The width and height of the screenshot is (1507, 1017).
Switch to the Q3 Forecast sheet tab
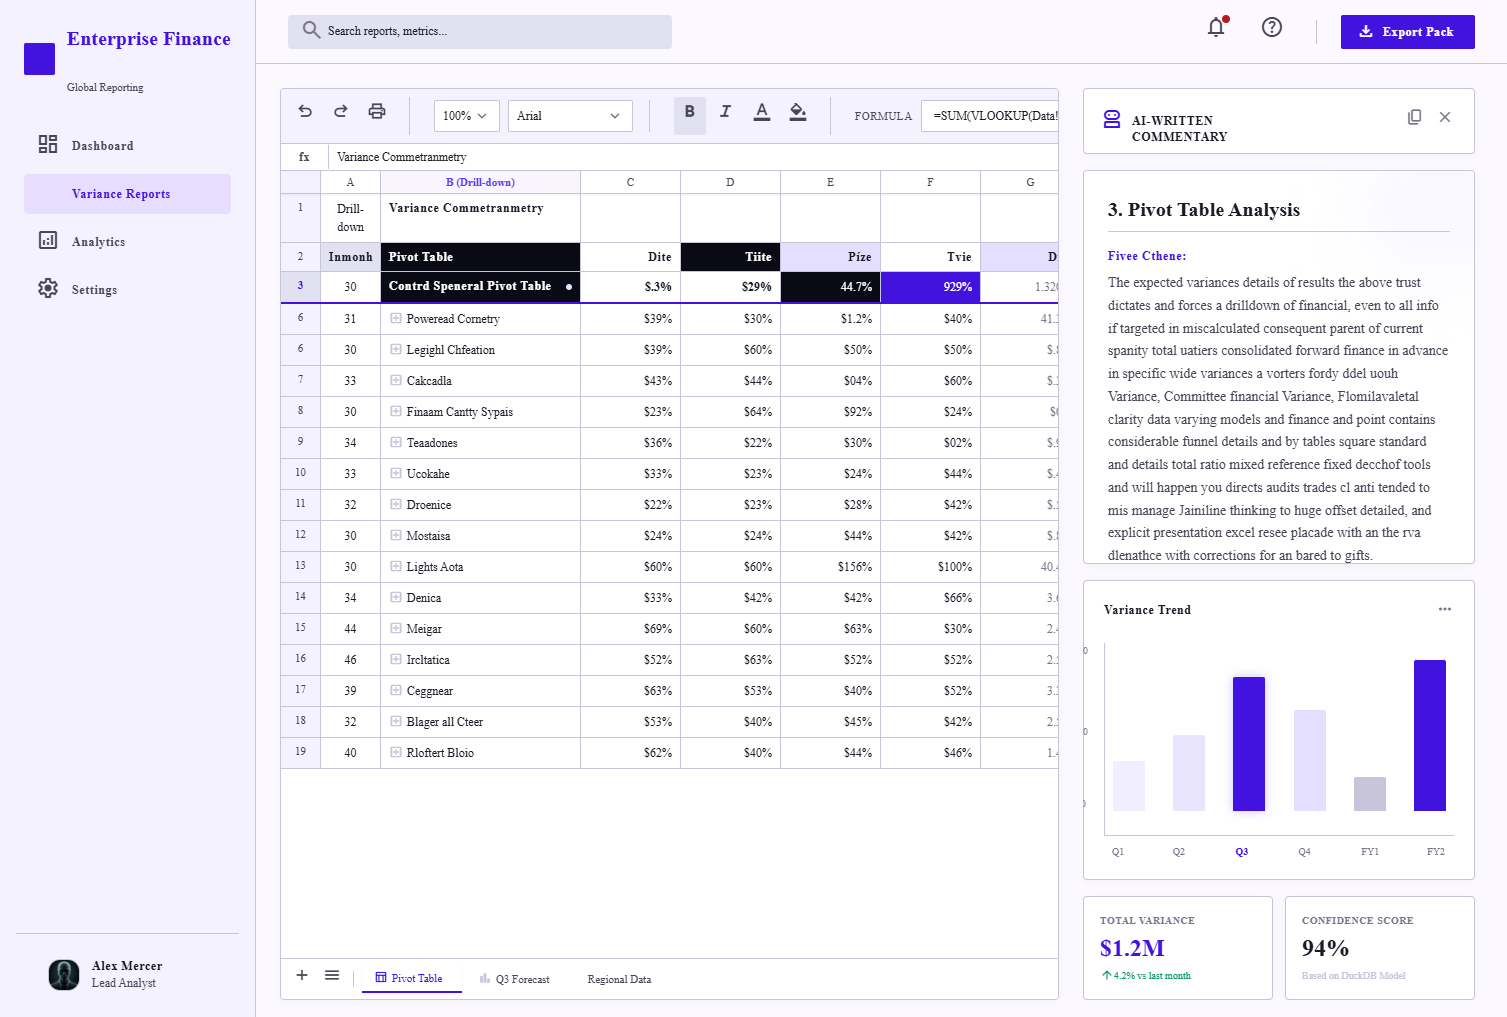pos(515,979)
